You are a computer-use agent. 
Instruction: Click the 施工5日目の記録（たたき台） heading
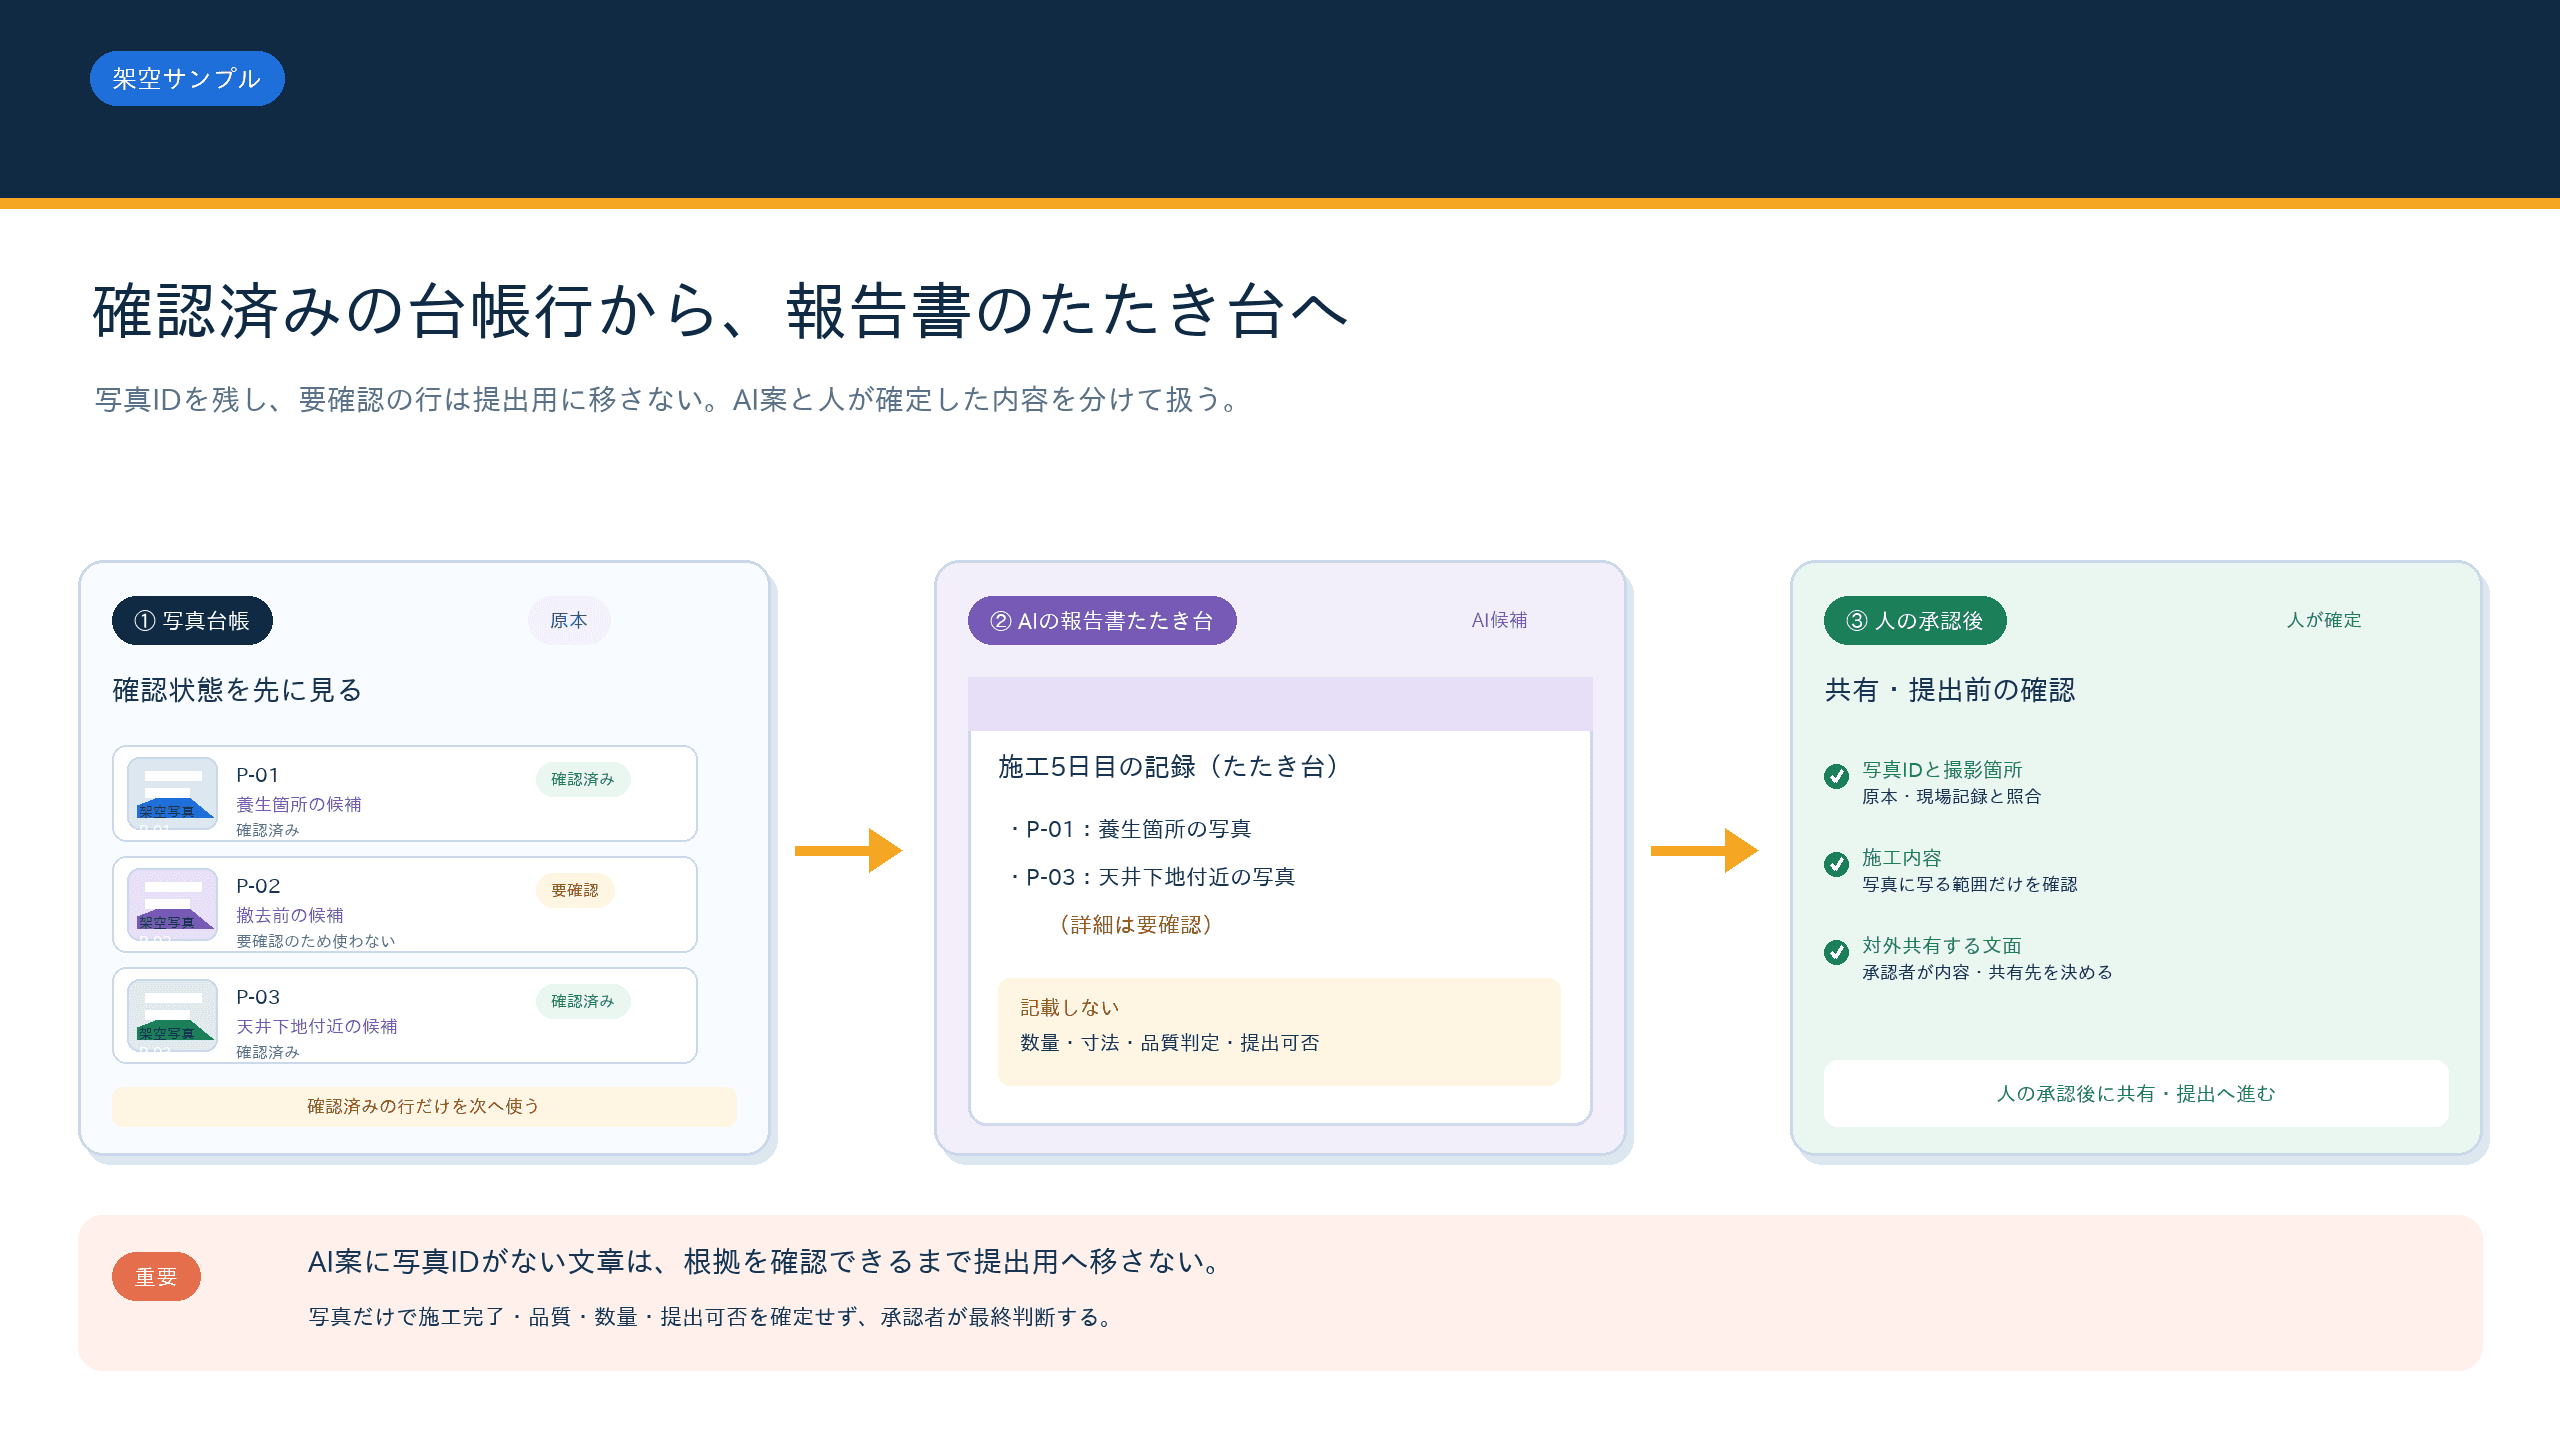[1168, 766]
